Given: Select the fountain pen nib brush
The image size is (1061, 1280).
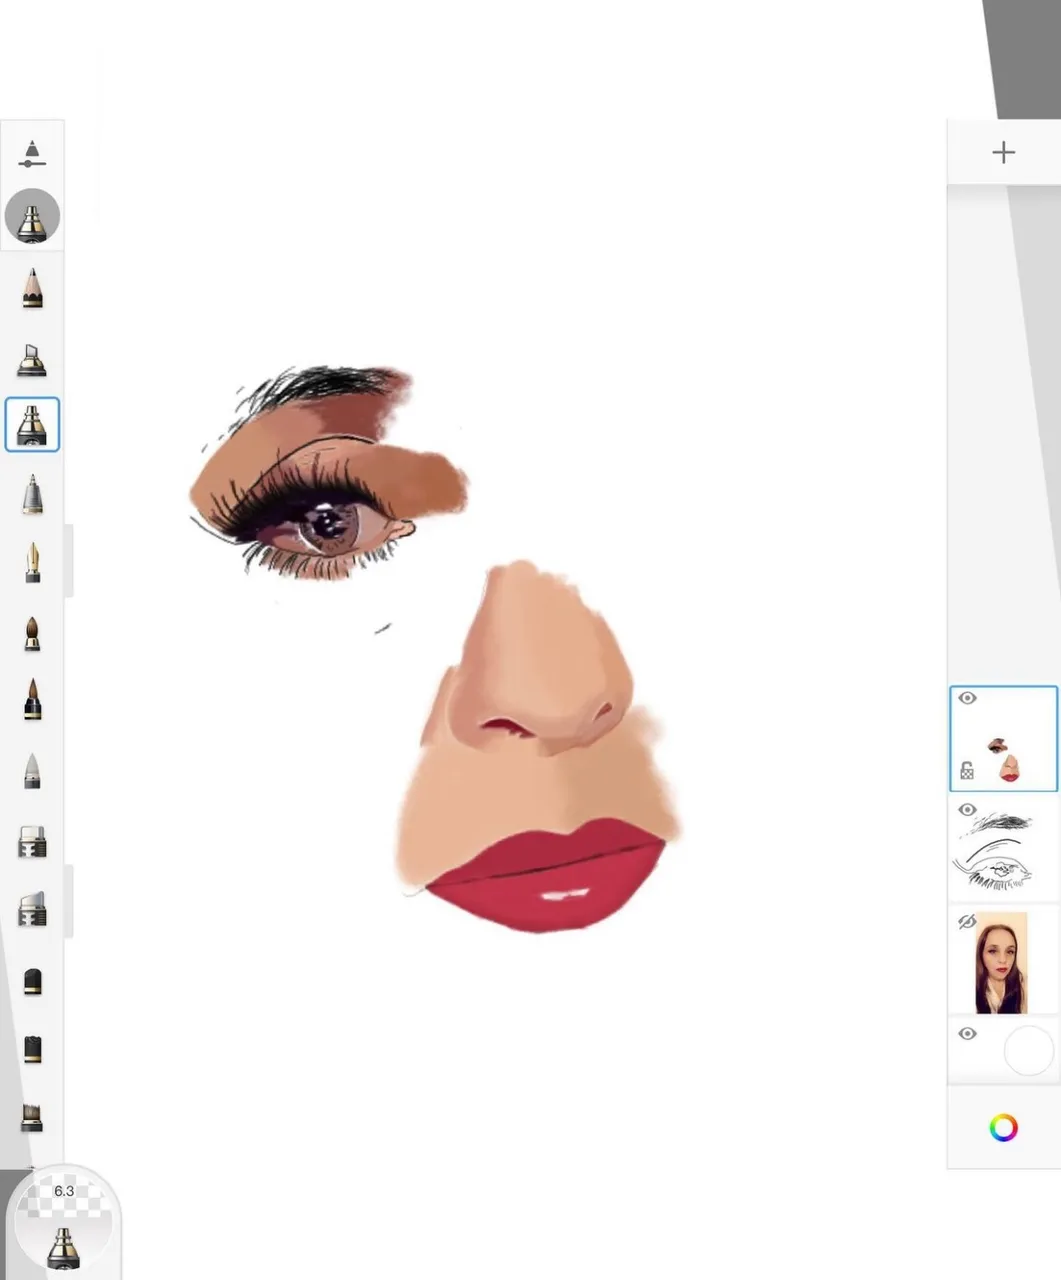Looking at the screenshot, I should 32,563.
